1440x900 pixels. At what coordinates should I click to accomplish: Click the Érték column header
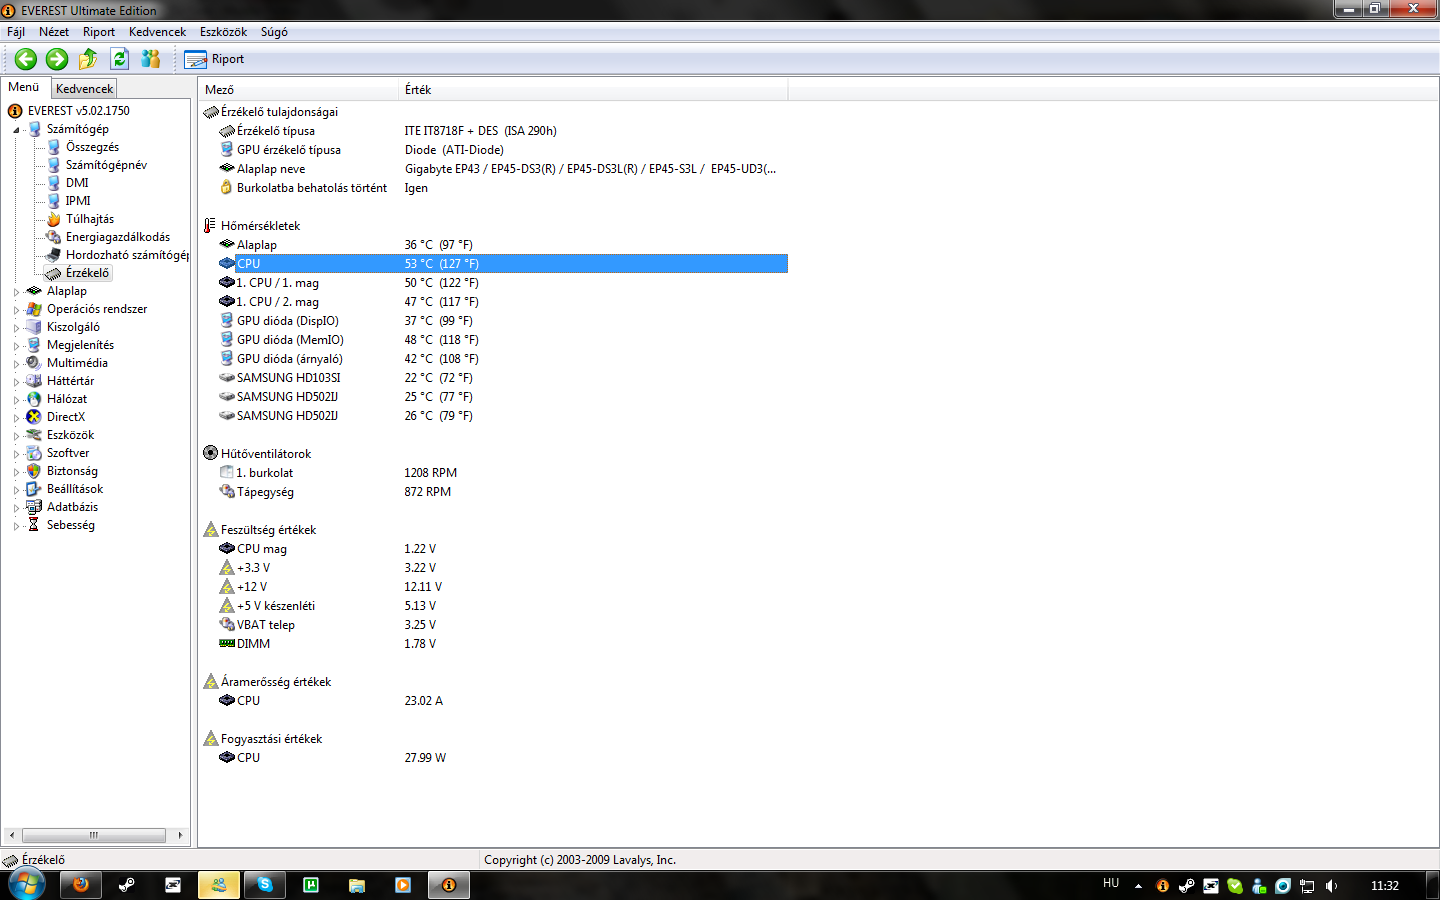(x=594, y=90)
